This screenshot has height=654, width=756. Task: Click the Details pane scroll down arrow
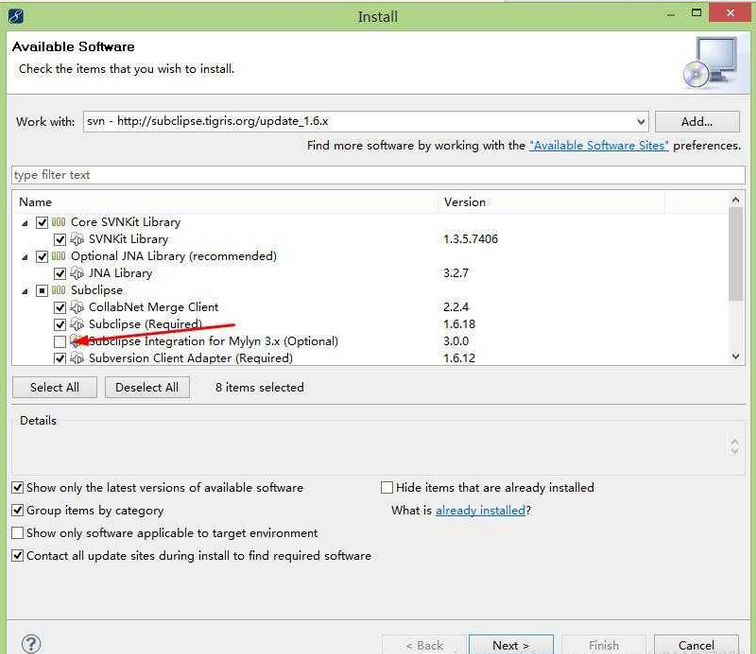pyautogui.click(x=734, y=450)
